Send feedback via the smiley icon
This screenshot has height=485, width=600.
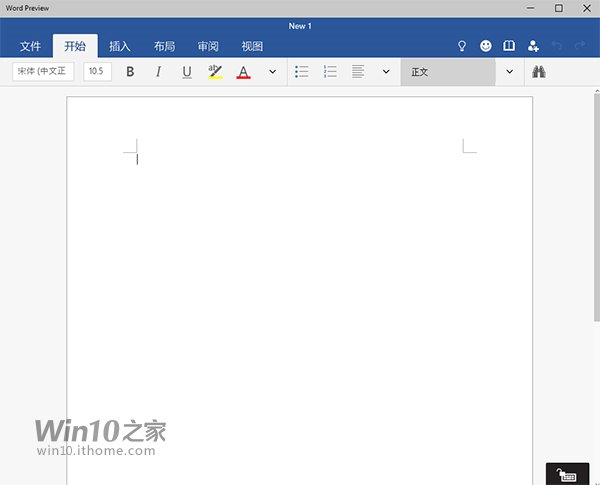(486, 46)
